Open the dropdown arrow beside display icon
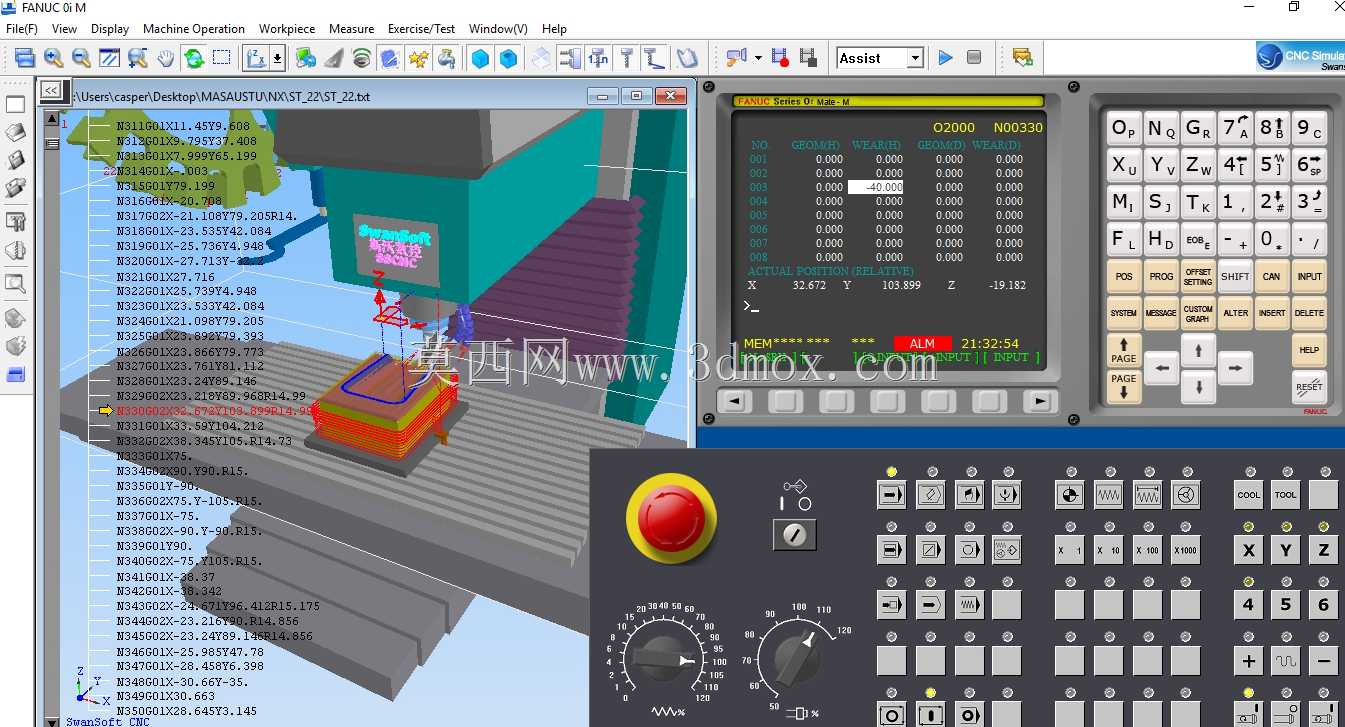The height and width of the screenshot is (727, 1345). pos(758,58)
